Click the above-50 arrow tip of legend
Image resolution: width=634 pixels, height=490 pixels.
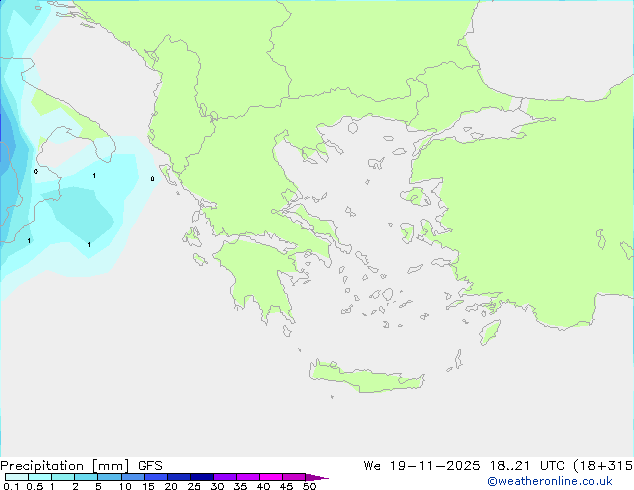pos(317,477)
